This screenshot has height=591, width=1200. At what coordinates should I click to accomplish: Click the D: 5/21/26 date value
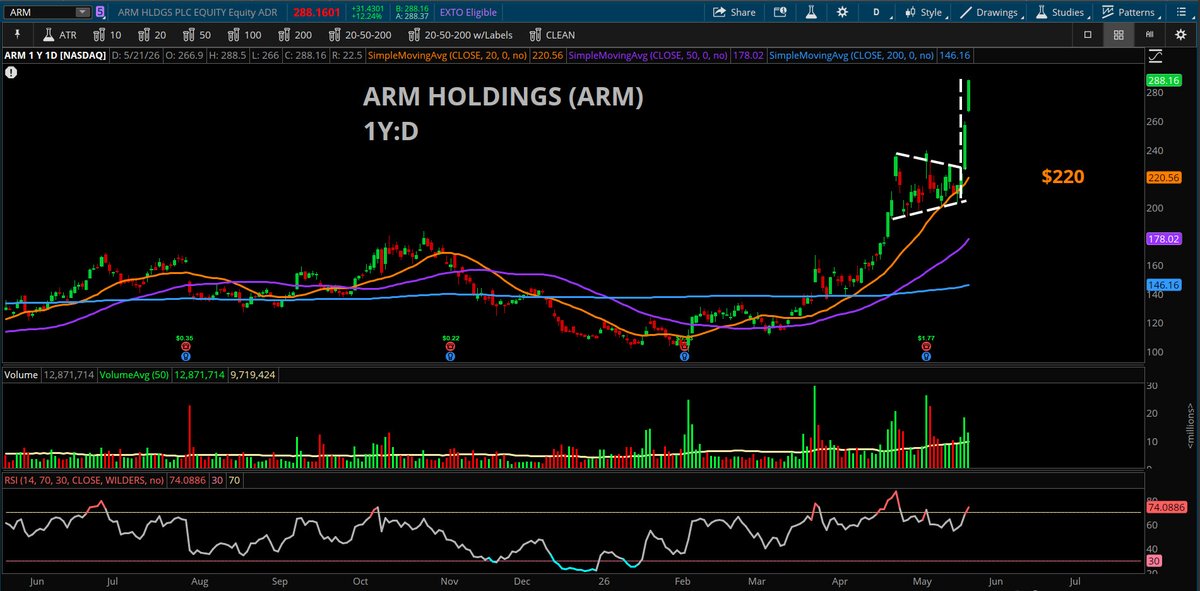[x=134, y=56]
